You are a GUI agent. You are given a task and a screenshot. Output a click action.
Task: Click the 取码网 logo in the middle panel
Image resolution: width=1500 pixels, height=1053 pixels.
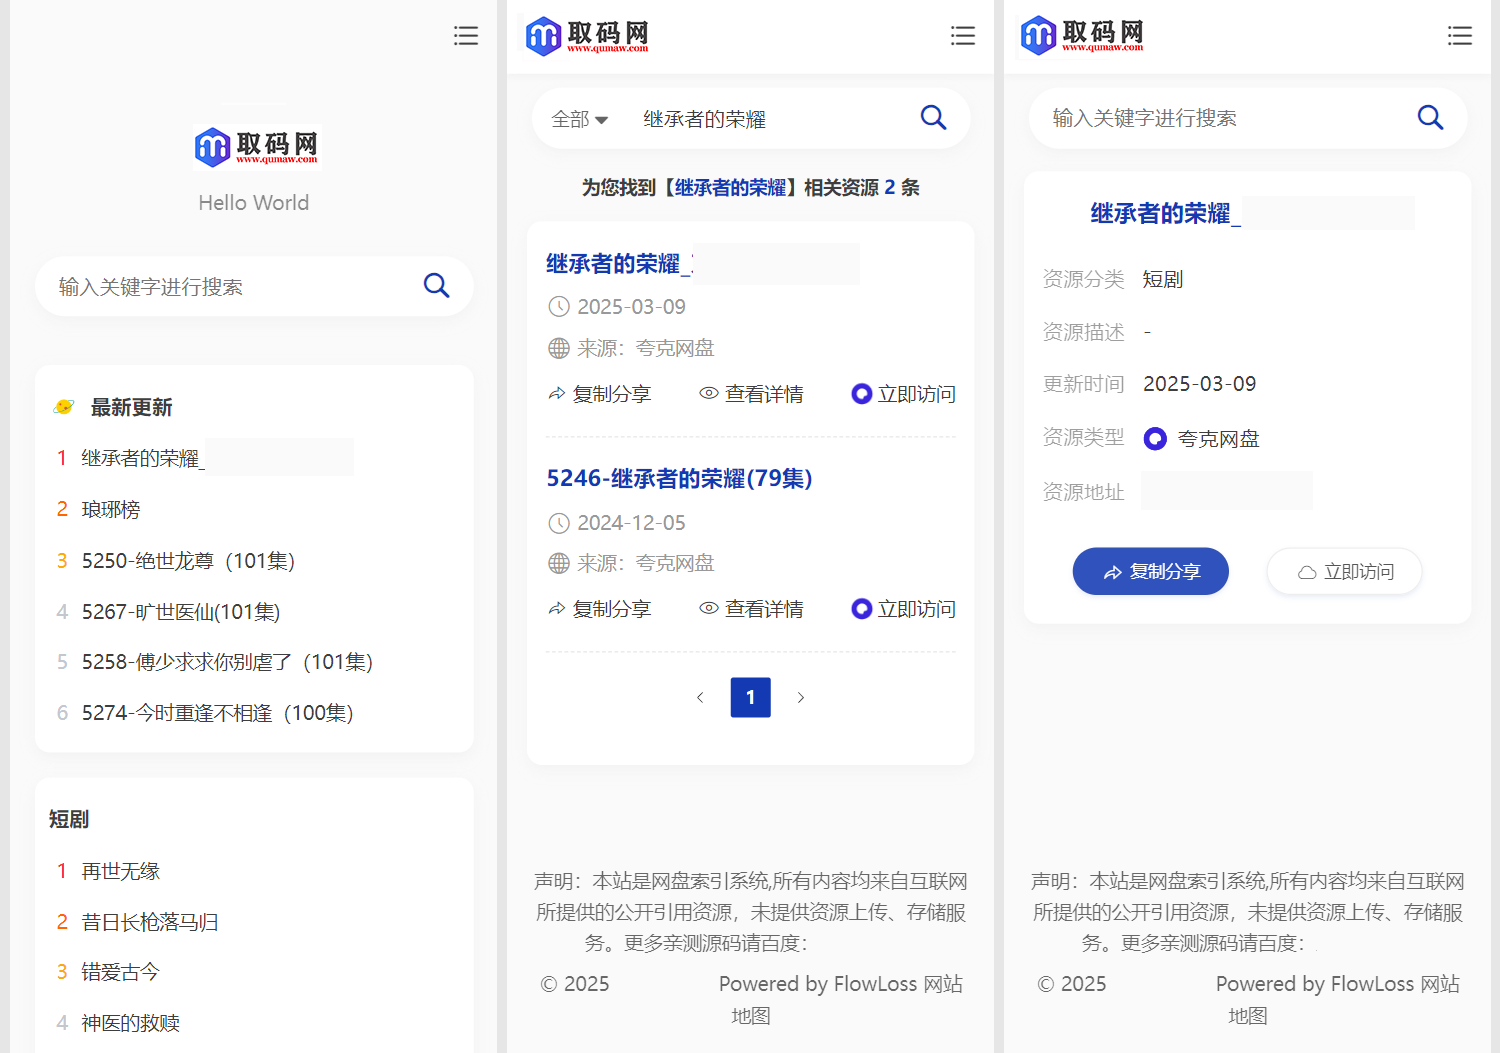586,35
